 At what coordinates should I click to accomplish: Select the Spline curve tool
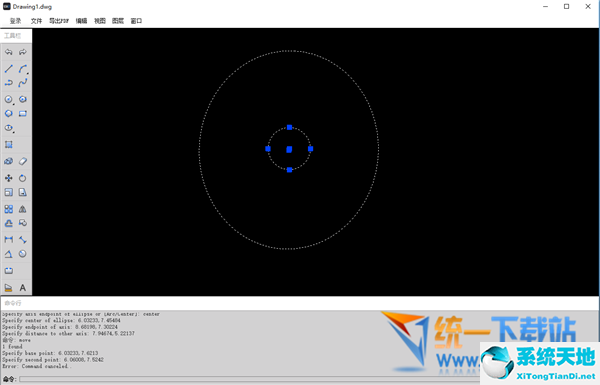click(x=23, y=83)
